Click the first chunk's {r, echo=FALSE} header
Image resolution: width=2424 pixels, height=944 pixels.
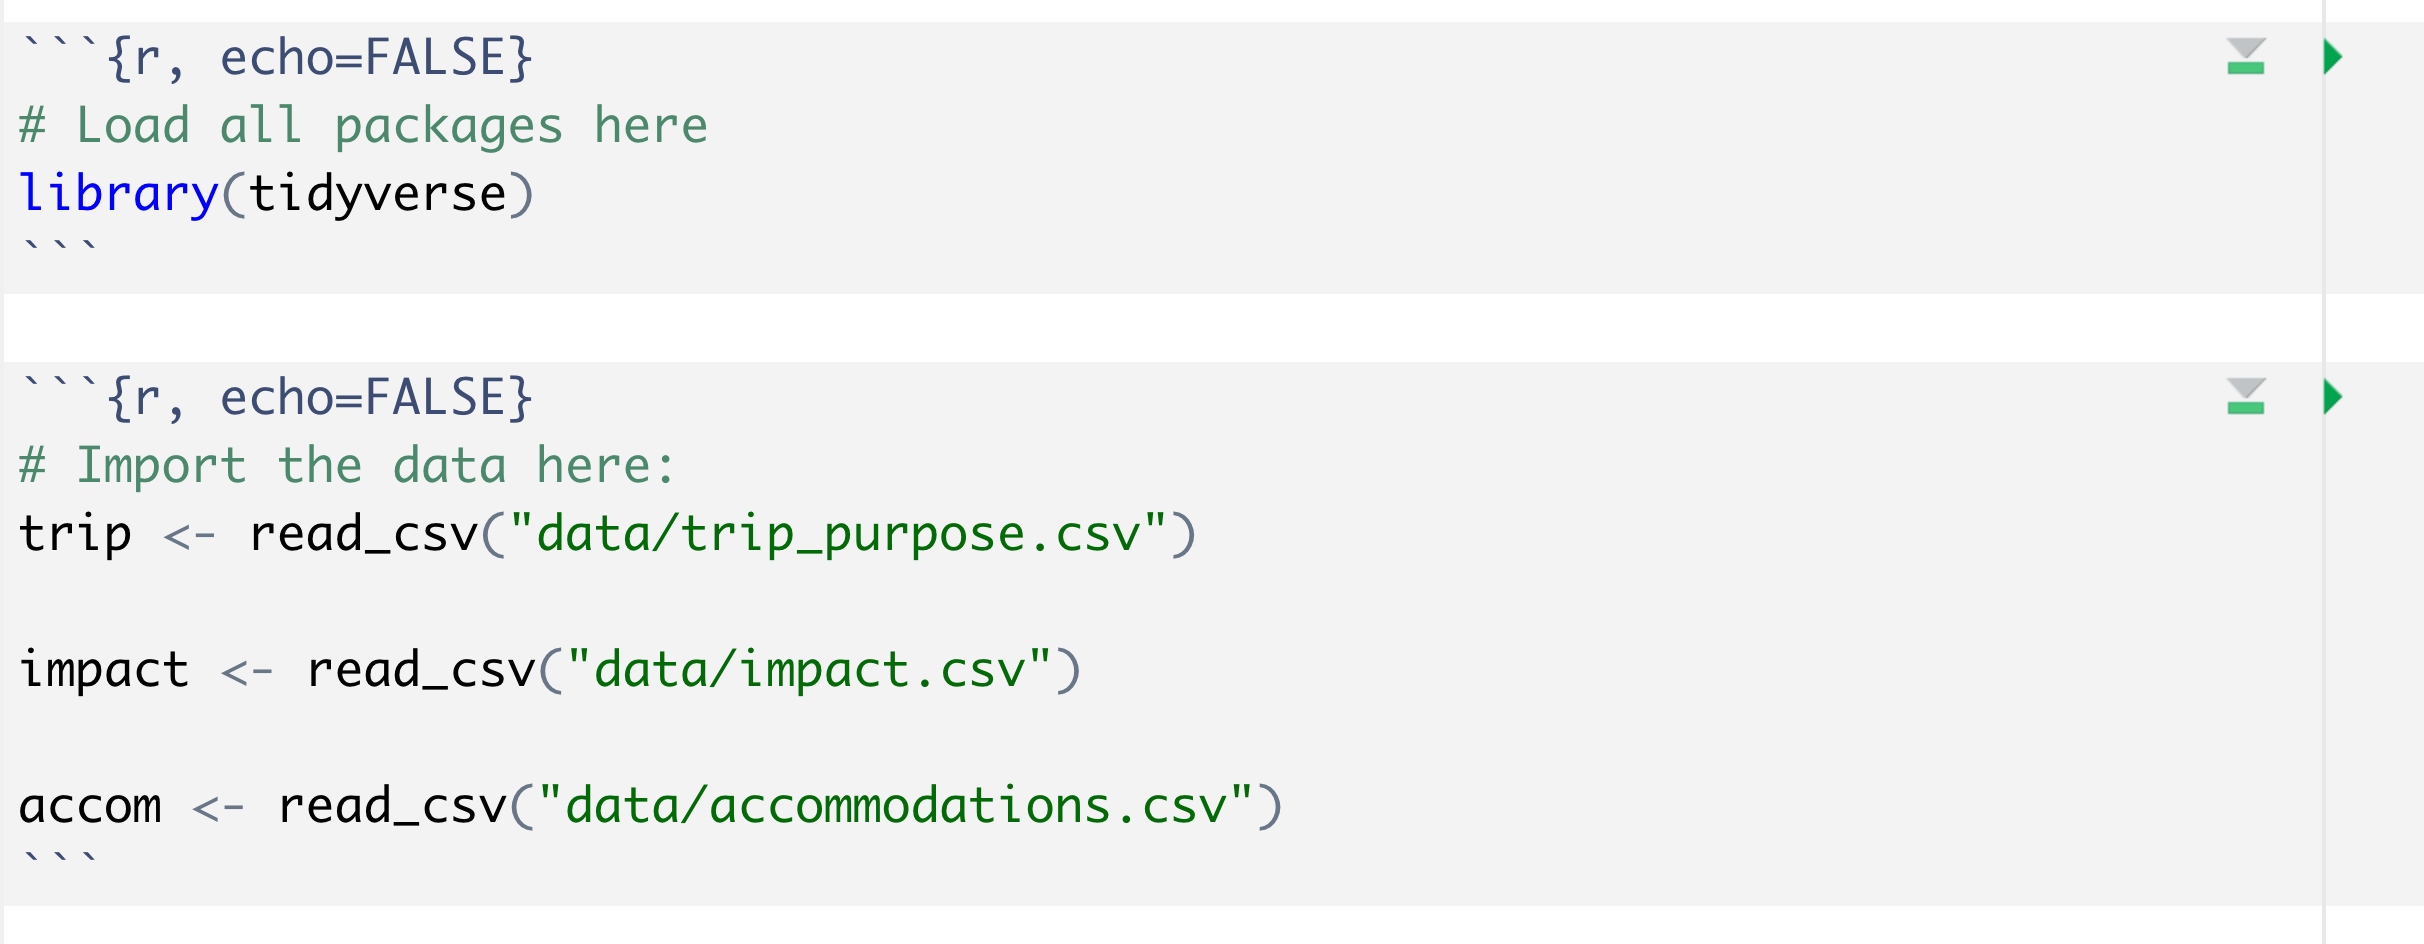(x=320, y=58)
